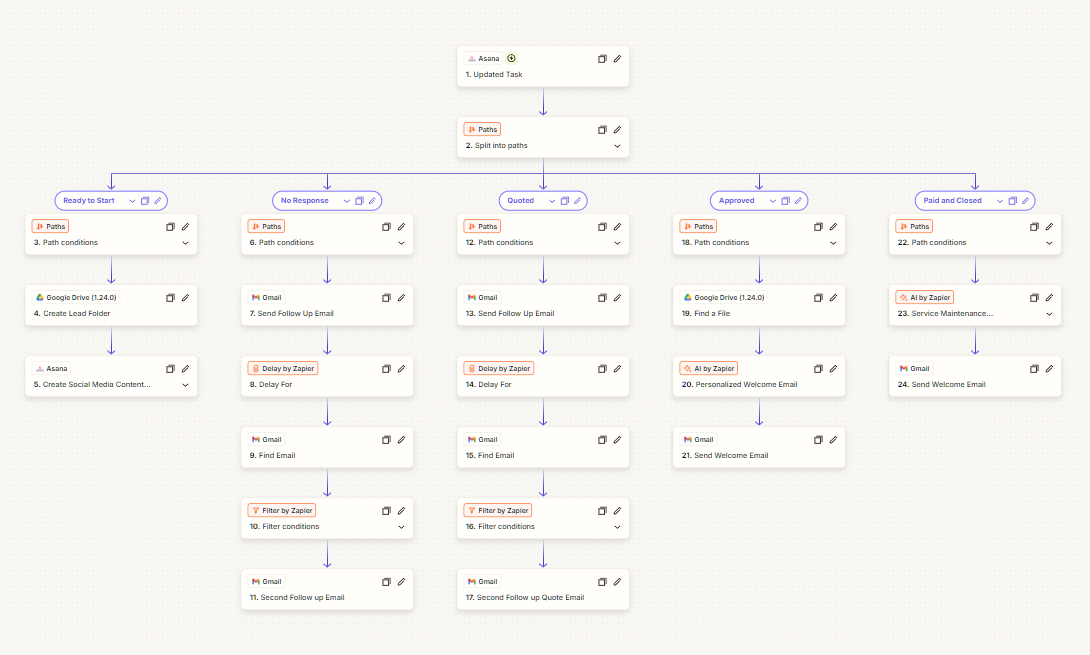Viewport: 1090px width, 655px height.
Task: Open the 1. Updated Task step card
Action: click(543, 67)
